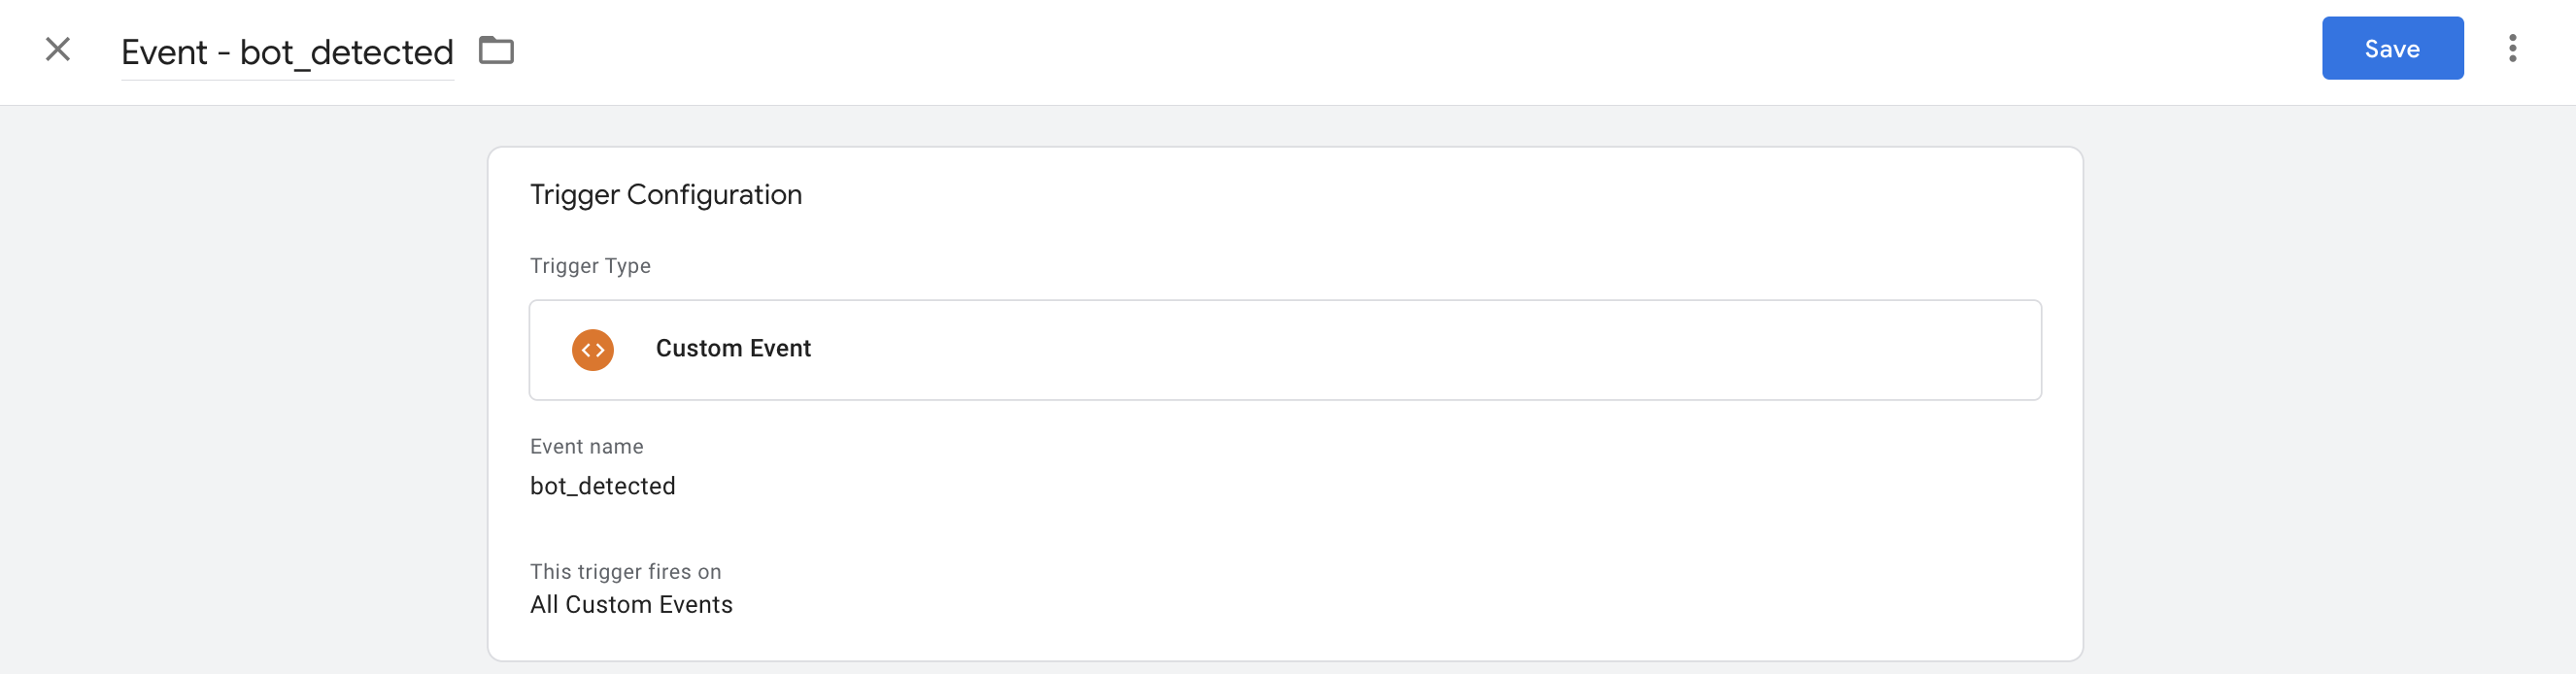
Task: Select the Event name label section
Action: click(587, 446)
